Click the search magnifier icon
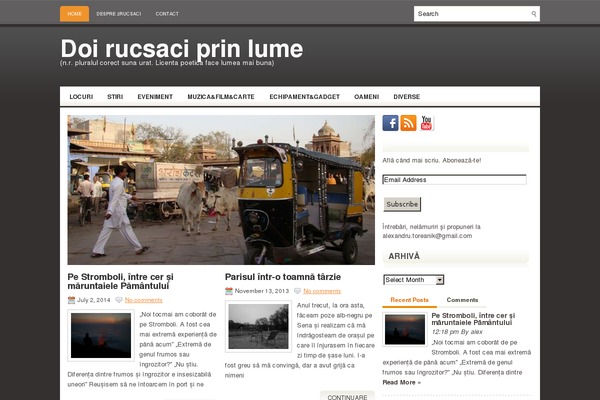The image size is (600, 400). click(x=534, y=14)
